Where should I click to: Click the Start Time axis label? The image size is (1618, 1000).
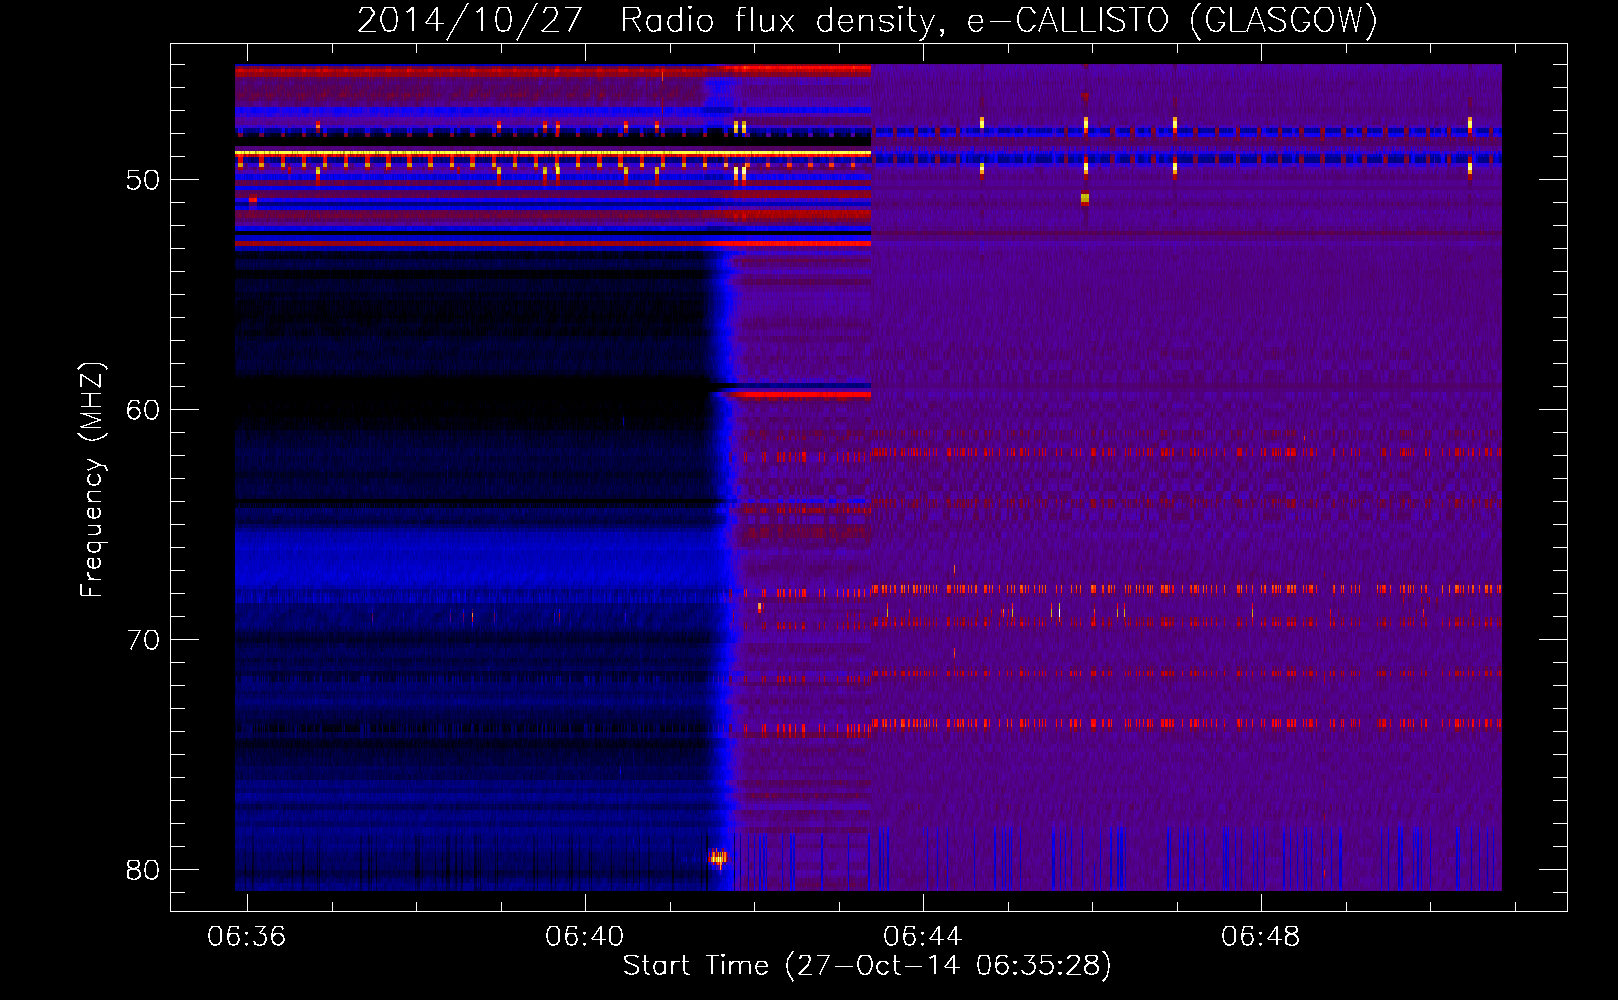(x=867, y=966)
